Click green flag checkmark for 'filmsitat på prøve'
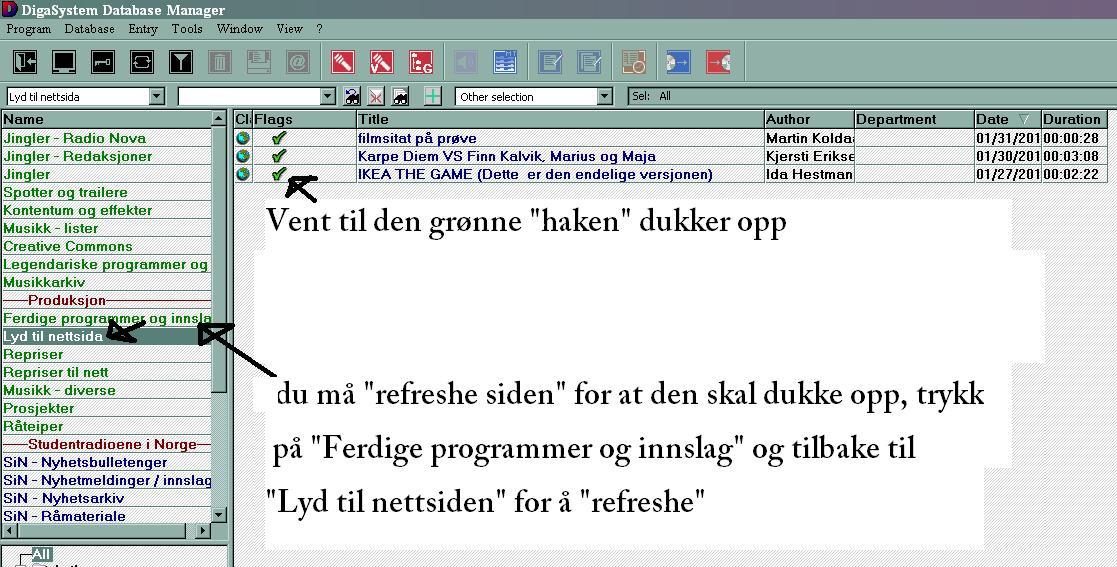The image size is (1117, 567). [x=279, y=137]
